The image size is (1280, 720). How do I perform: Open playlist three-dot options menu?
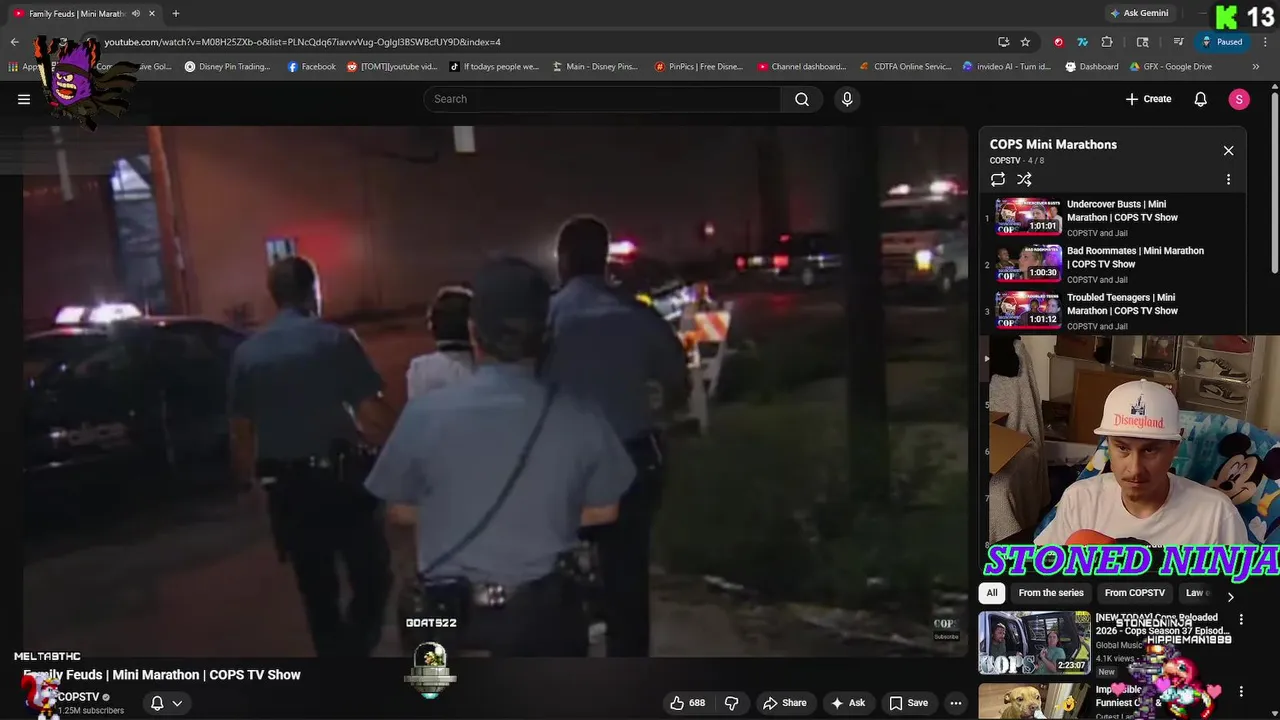1228,180
